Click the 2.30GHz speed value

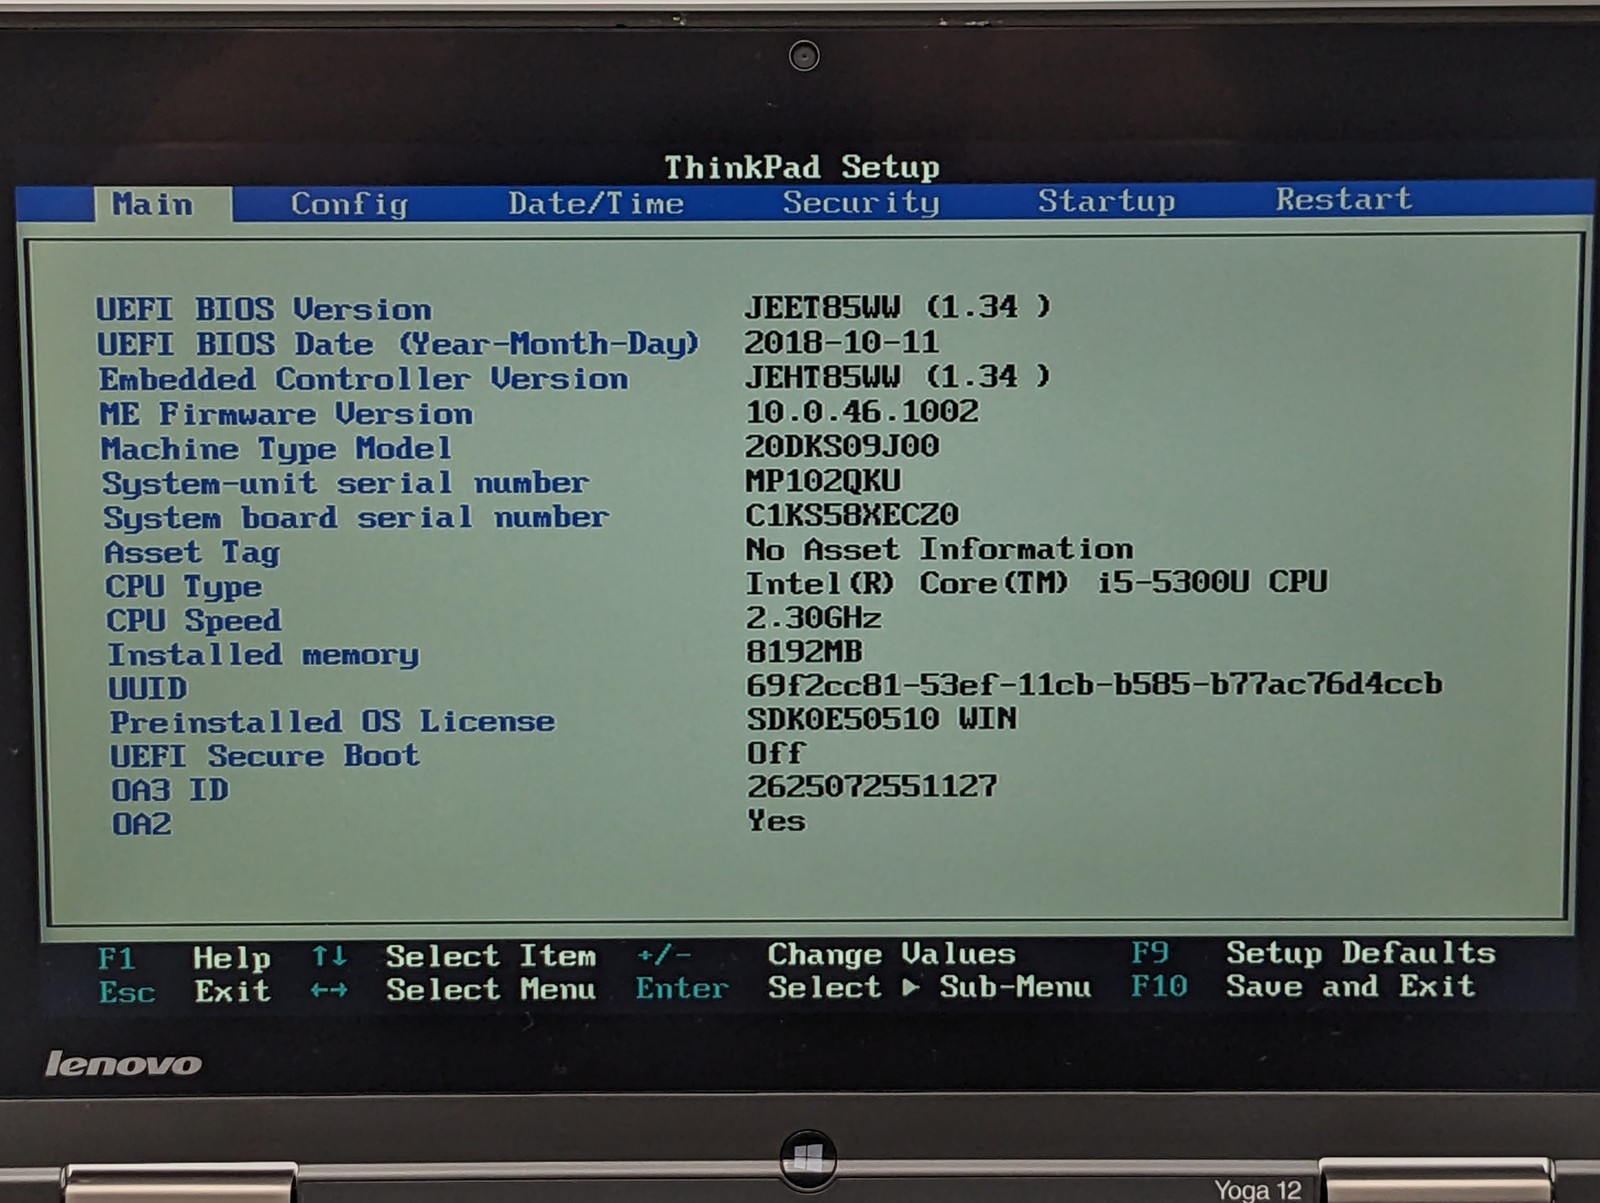click(814, 617)
